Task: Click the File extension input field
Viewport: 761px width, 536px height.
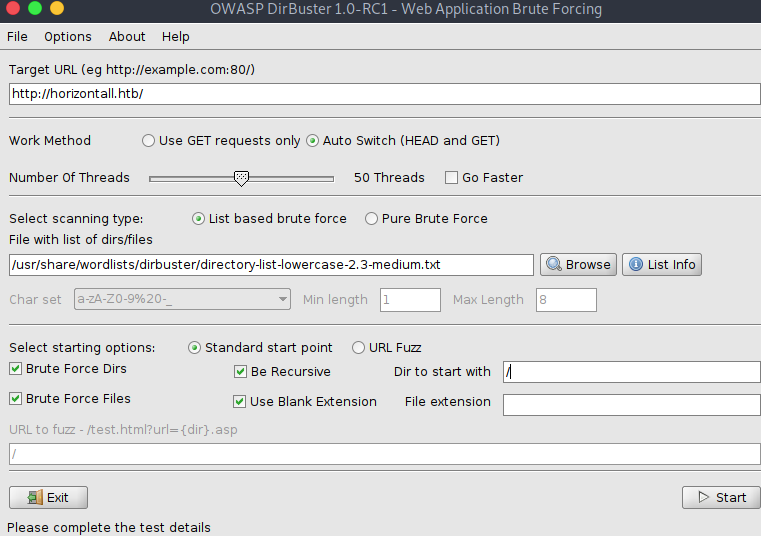Action: pos(631,405)
